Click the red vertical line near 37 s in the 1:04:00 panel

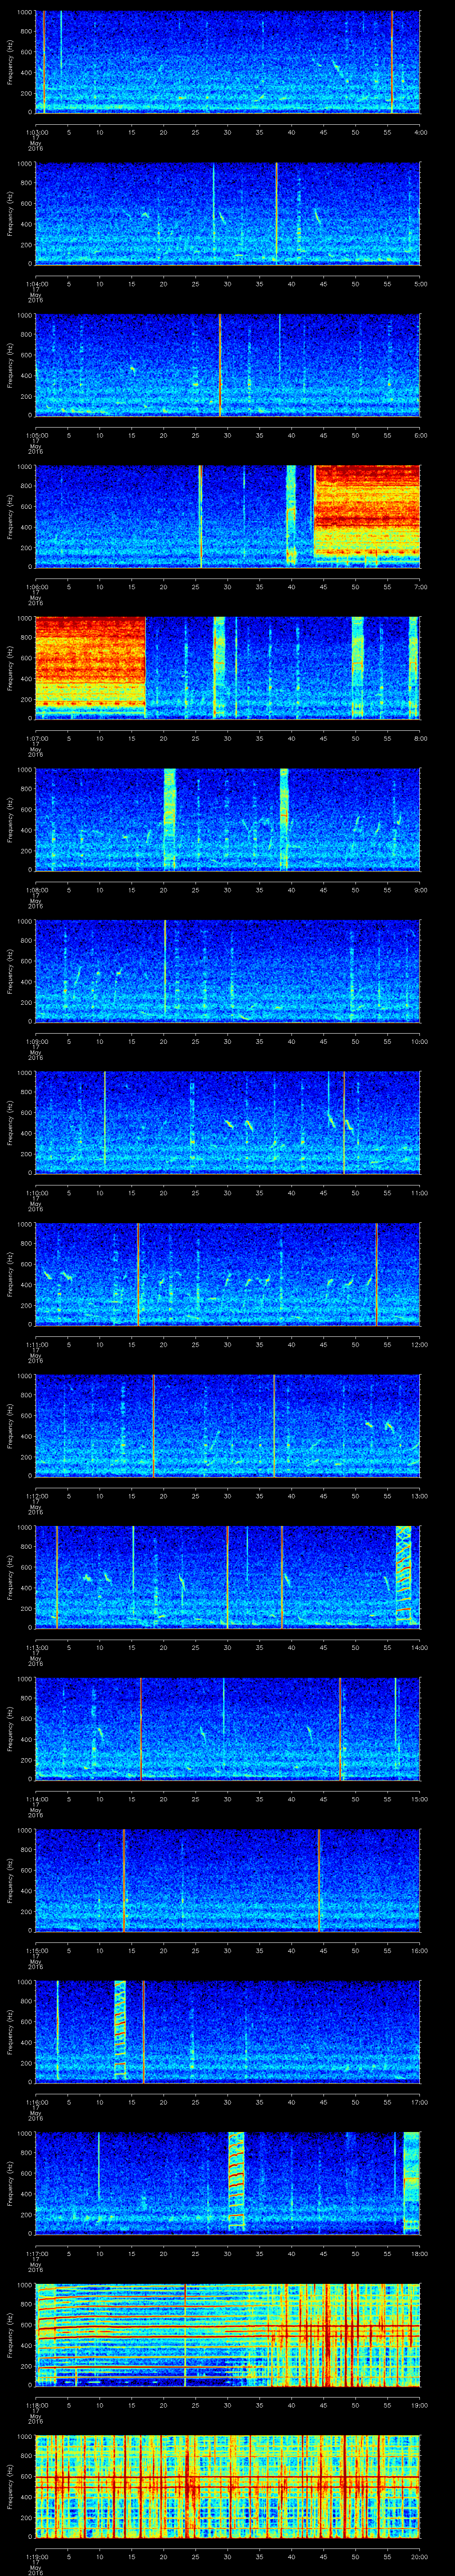(276, 213)
